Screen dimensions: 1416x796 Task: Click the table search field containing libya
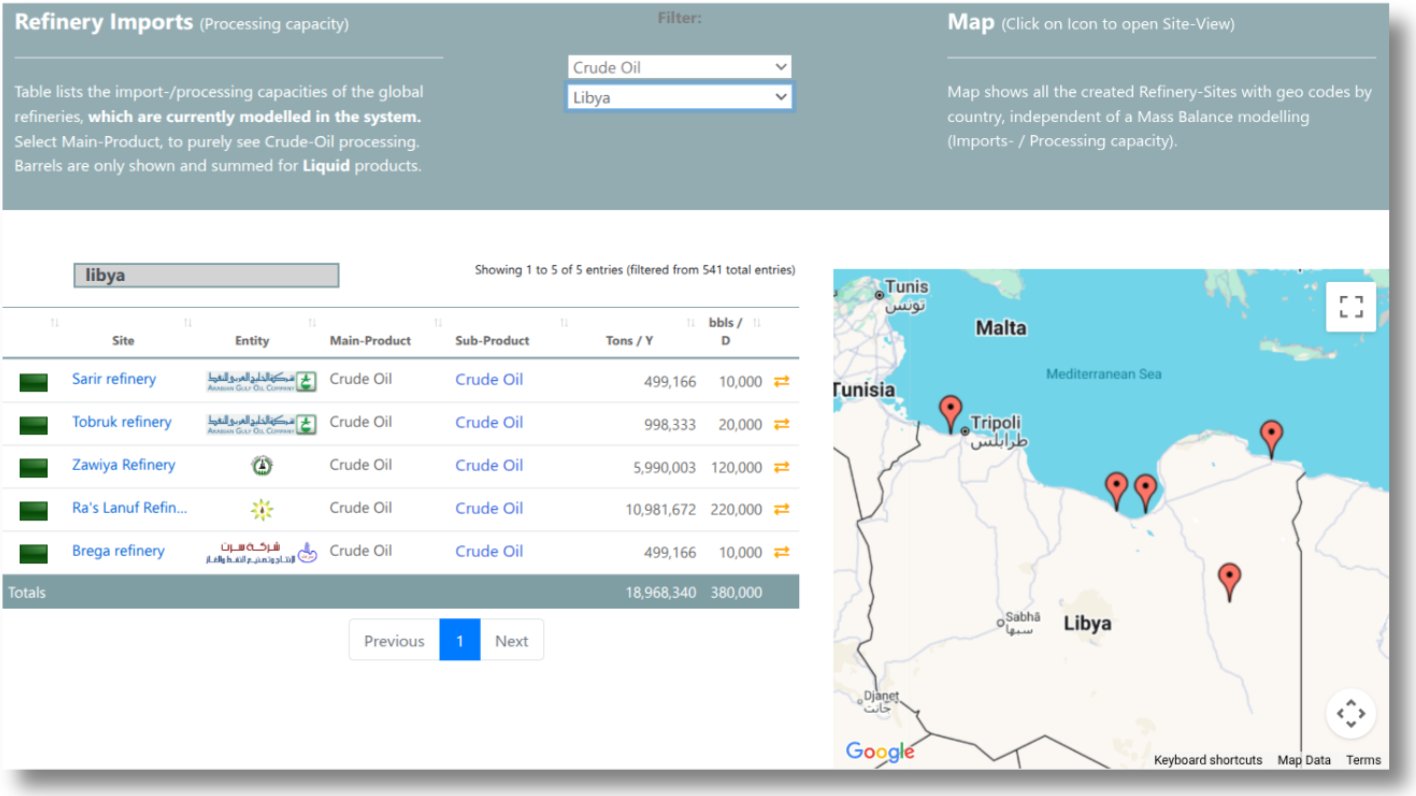(x=206, y=275)
